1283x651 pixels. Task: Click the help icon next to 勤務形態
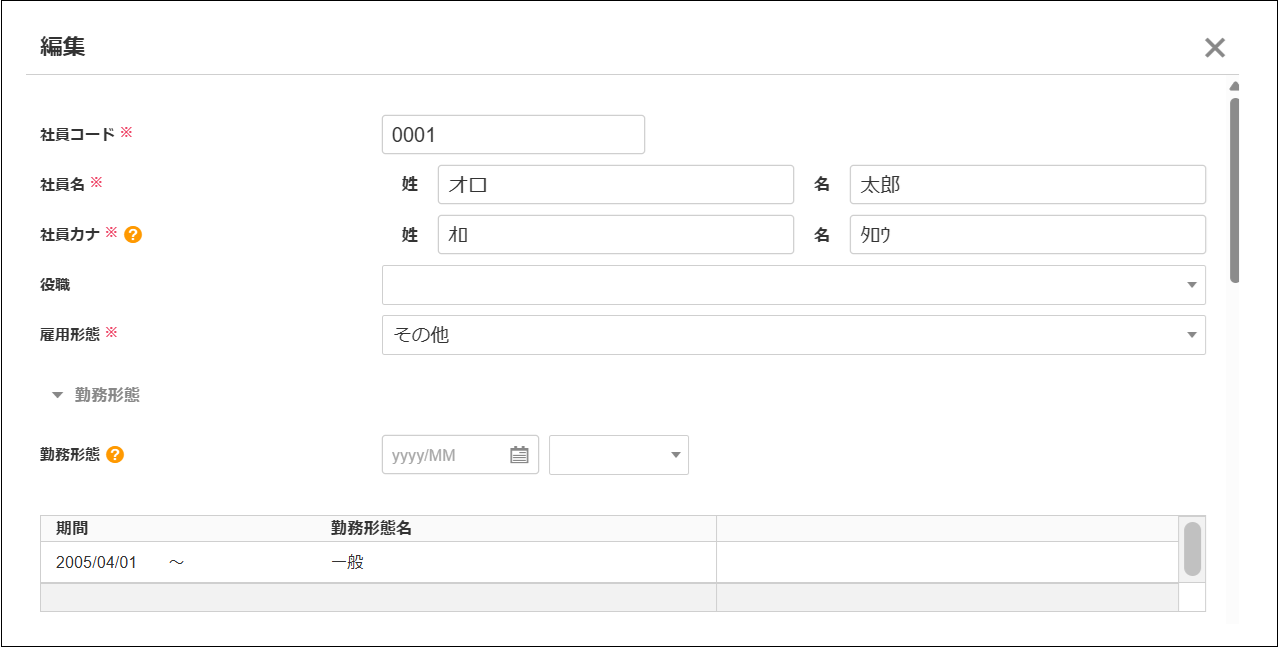(x=116, y=455)
